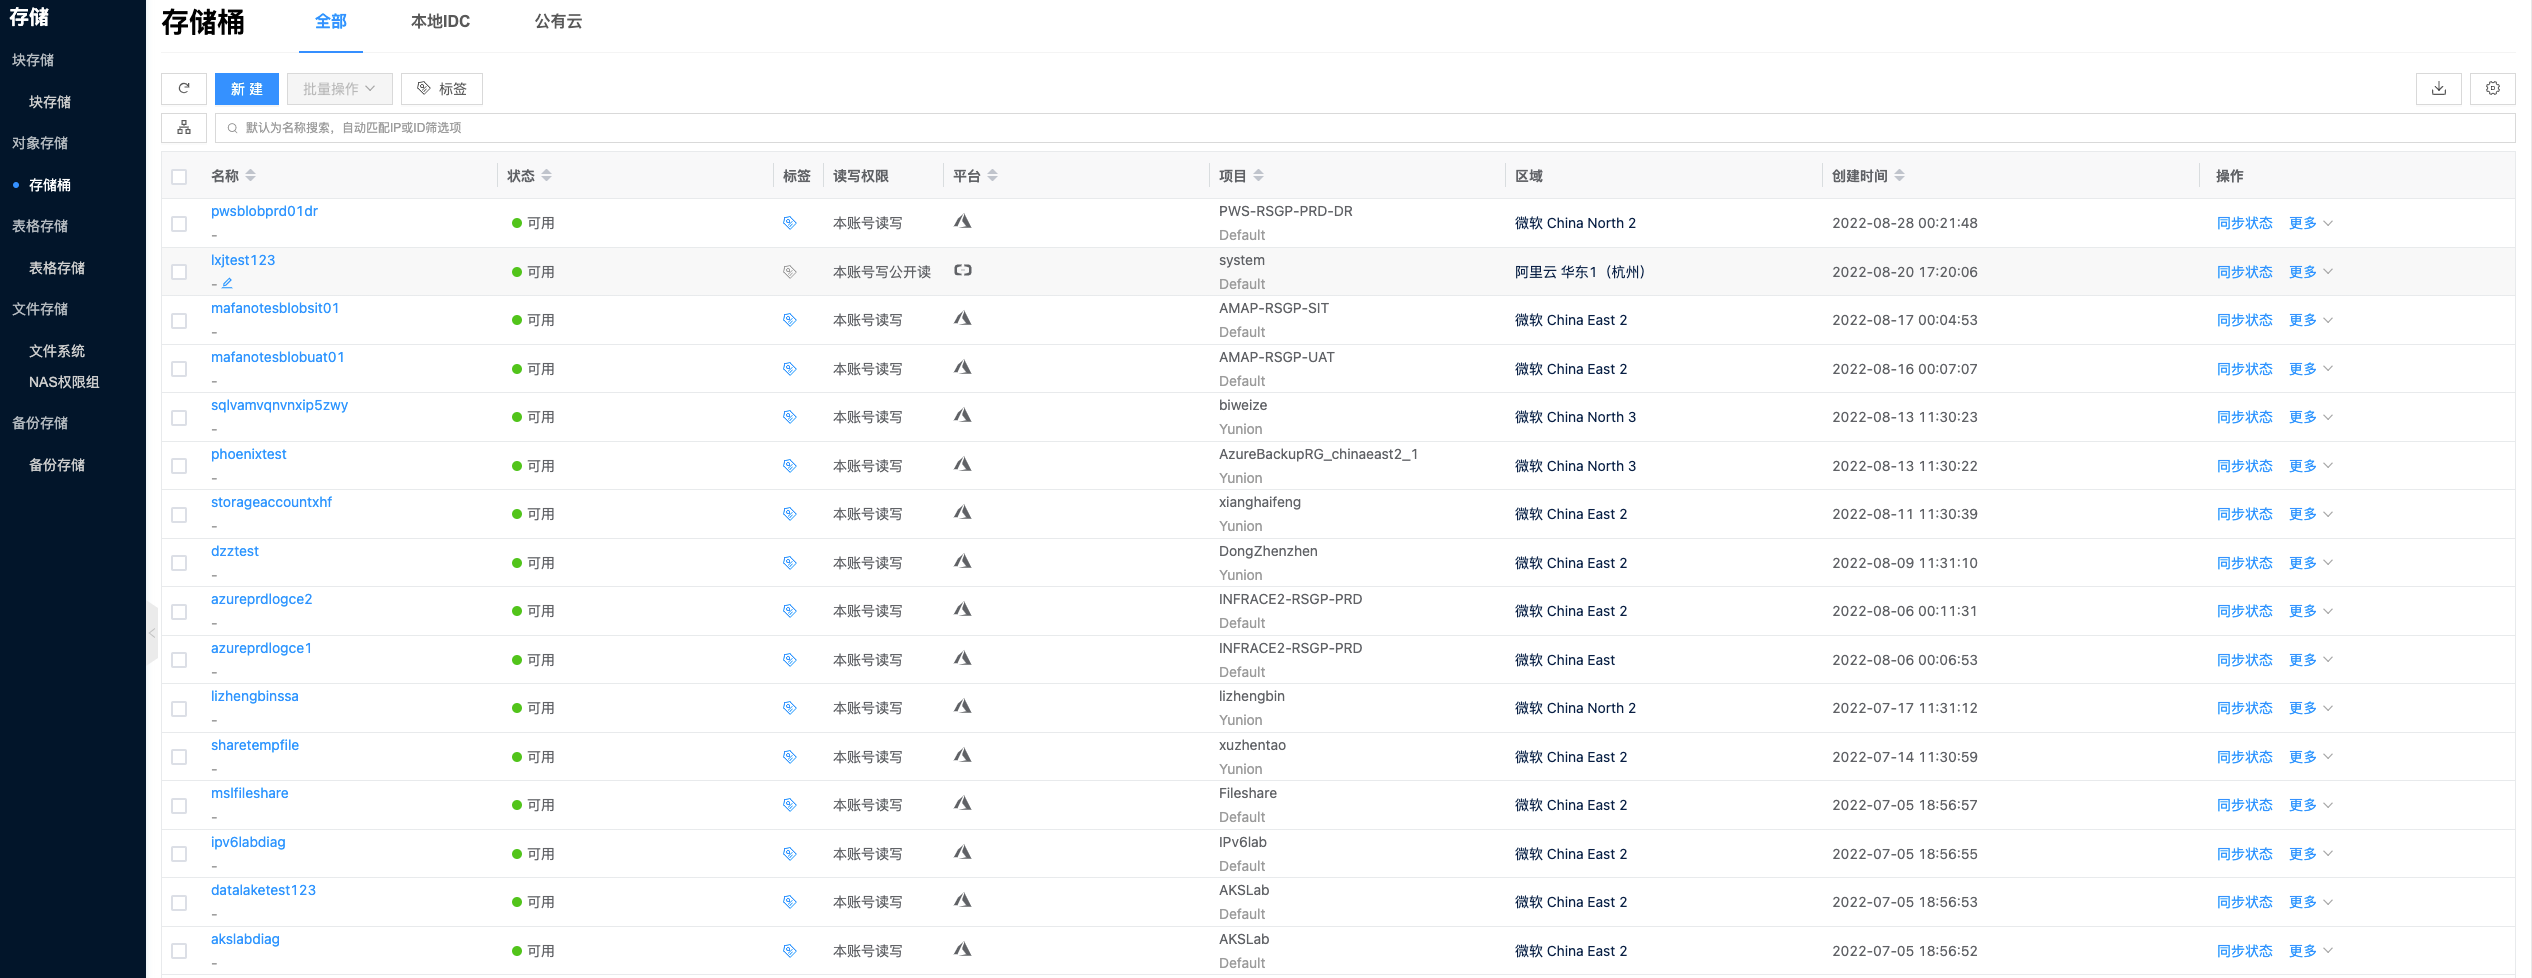The height and width of the screenshot is (978, 2532).
Task: Expand 更多 menu for mafanotesblobuat01
Action: click(x=2310, y=369)
